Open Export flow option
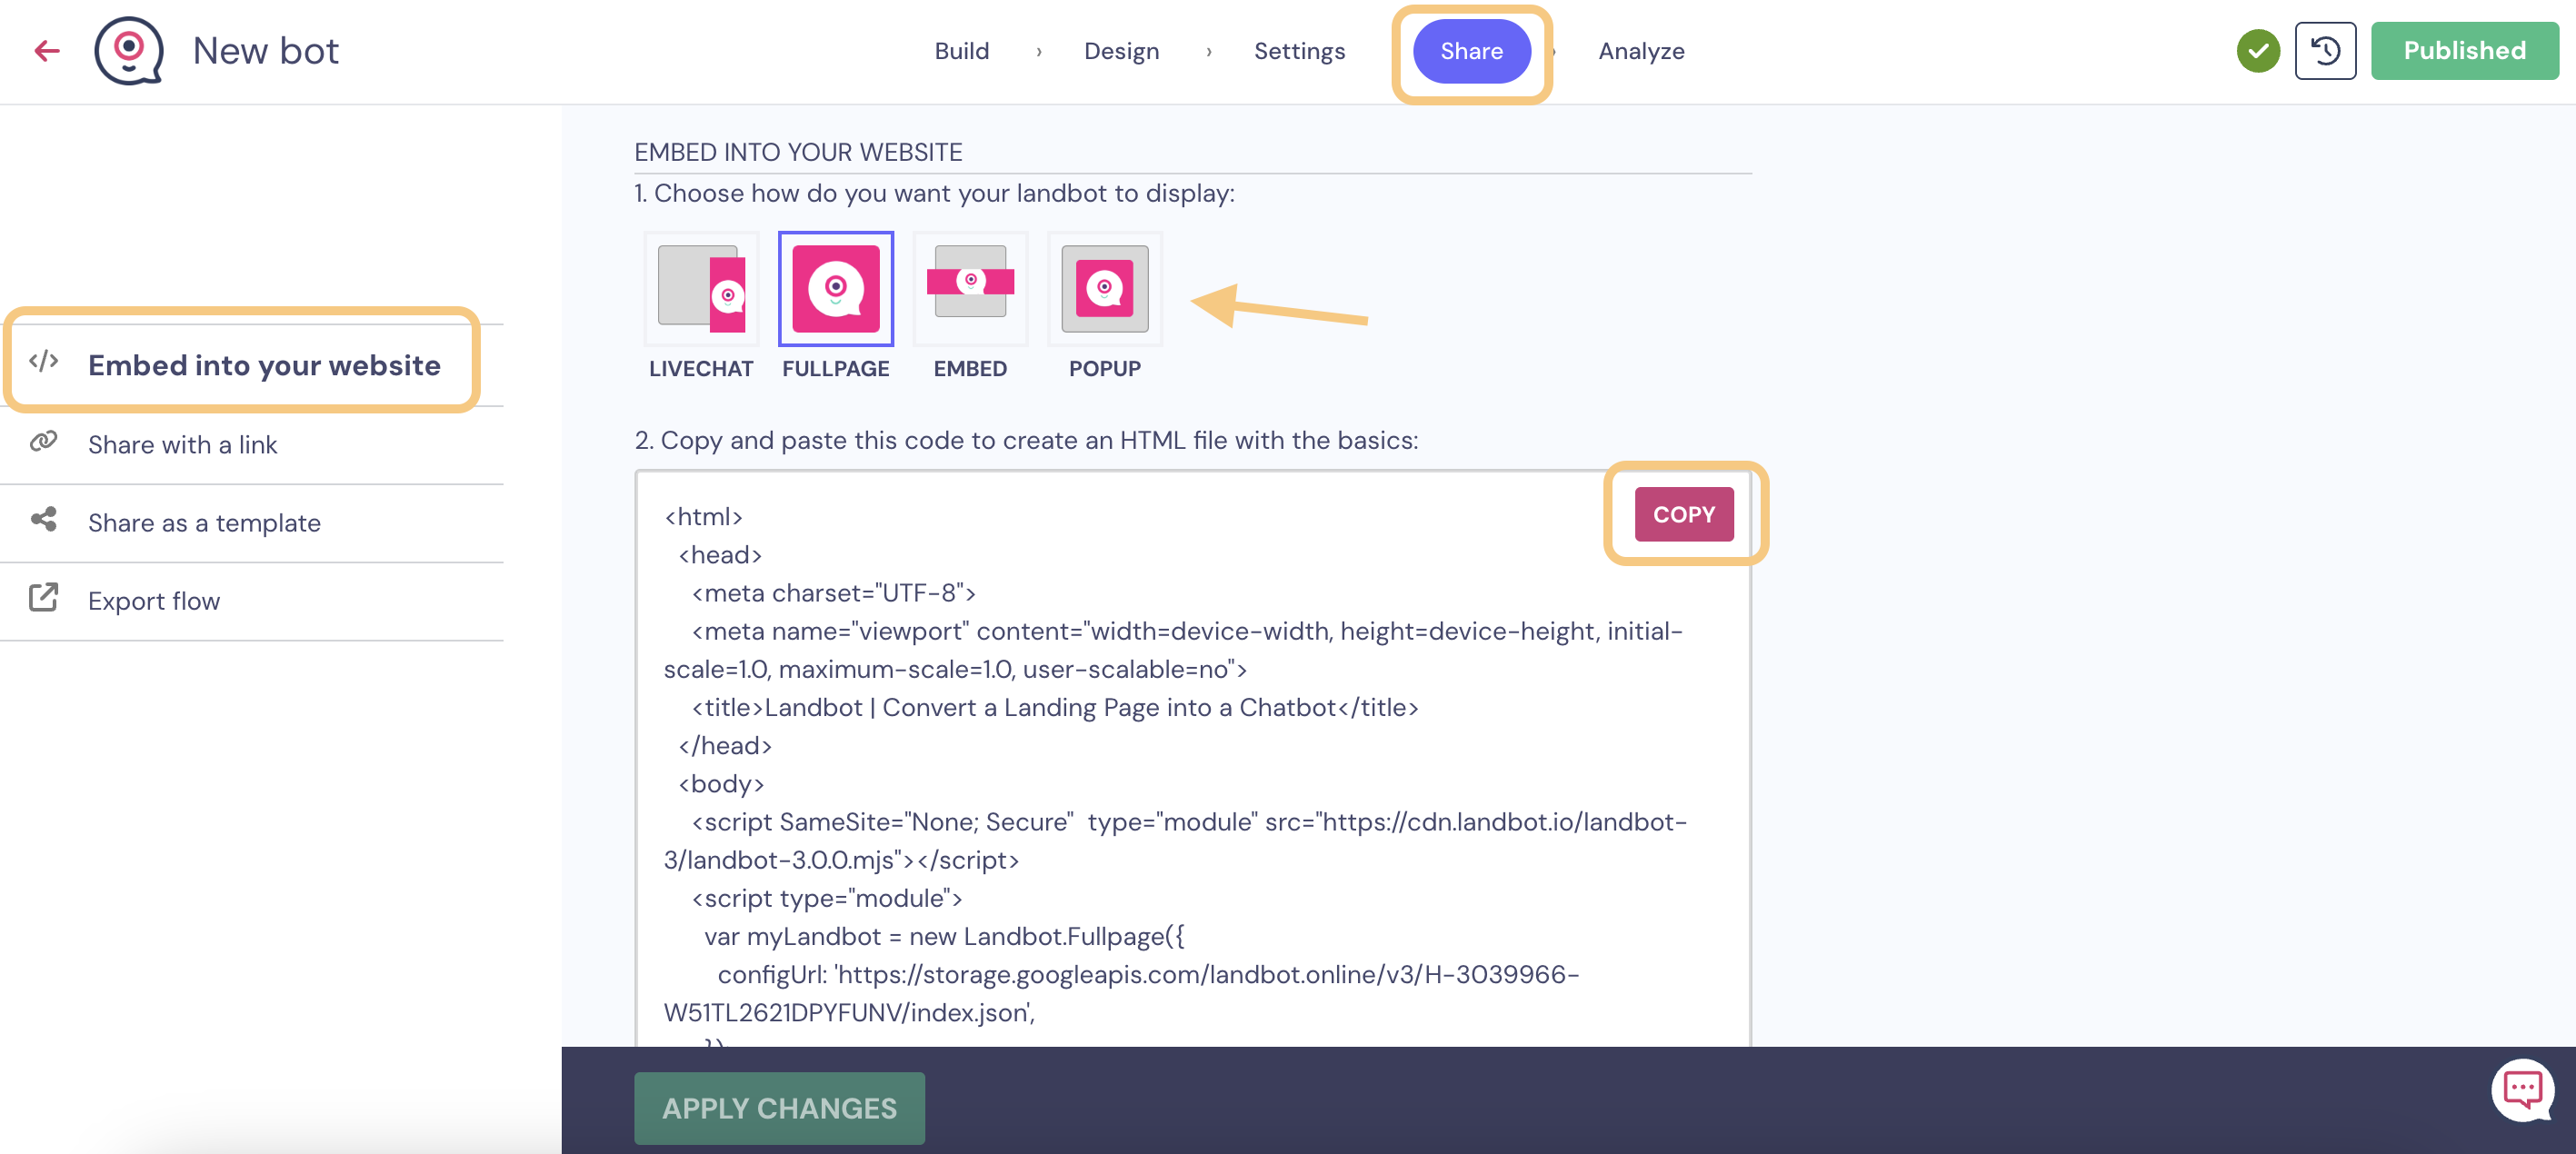This screenshot has width=2576, height=1154. [x=252, y=600]
